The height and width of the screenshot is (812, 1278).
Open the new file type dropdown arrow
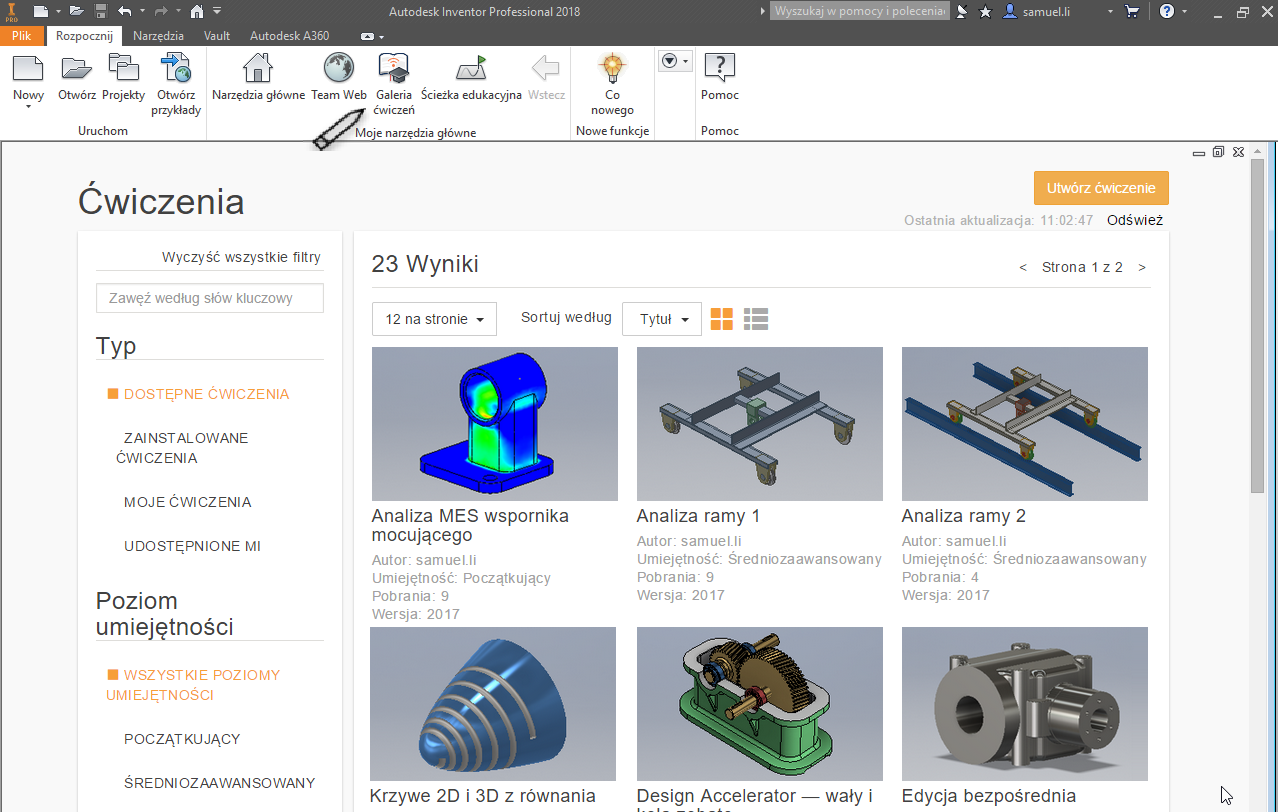pos(58,12)
